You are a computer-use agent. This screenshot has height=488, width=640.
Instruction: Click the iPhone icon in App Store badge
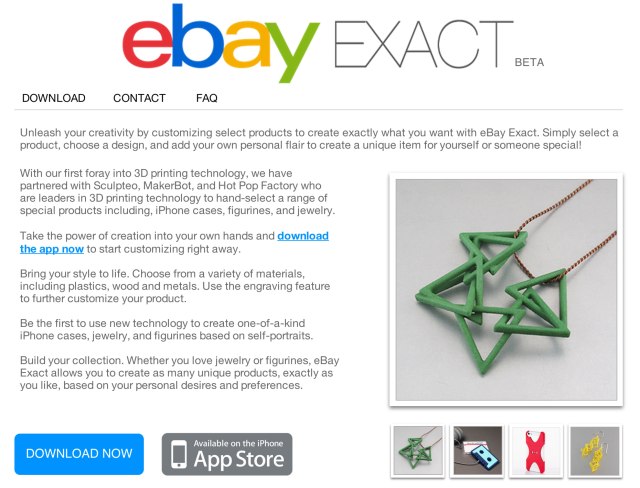[178, 454]
